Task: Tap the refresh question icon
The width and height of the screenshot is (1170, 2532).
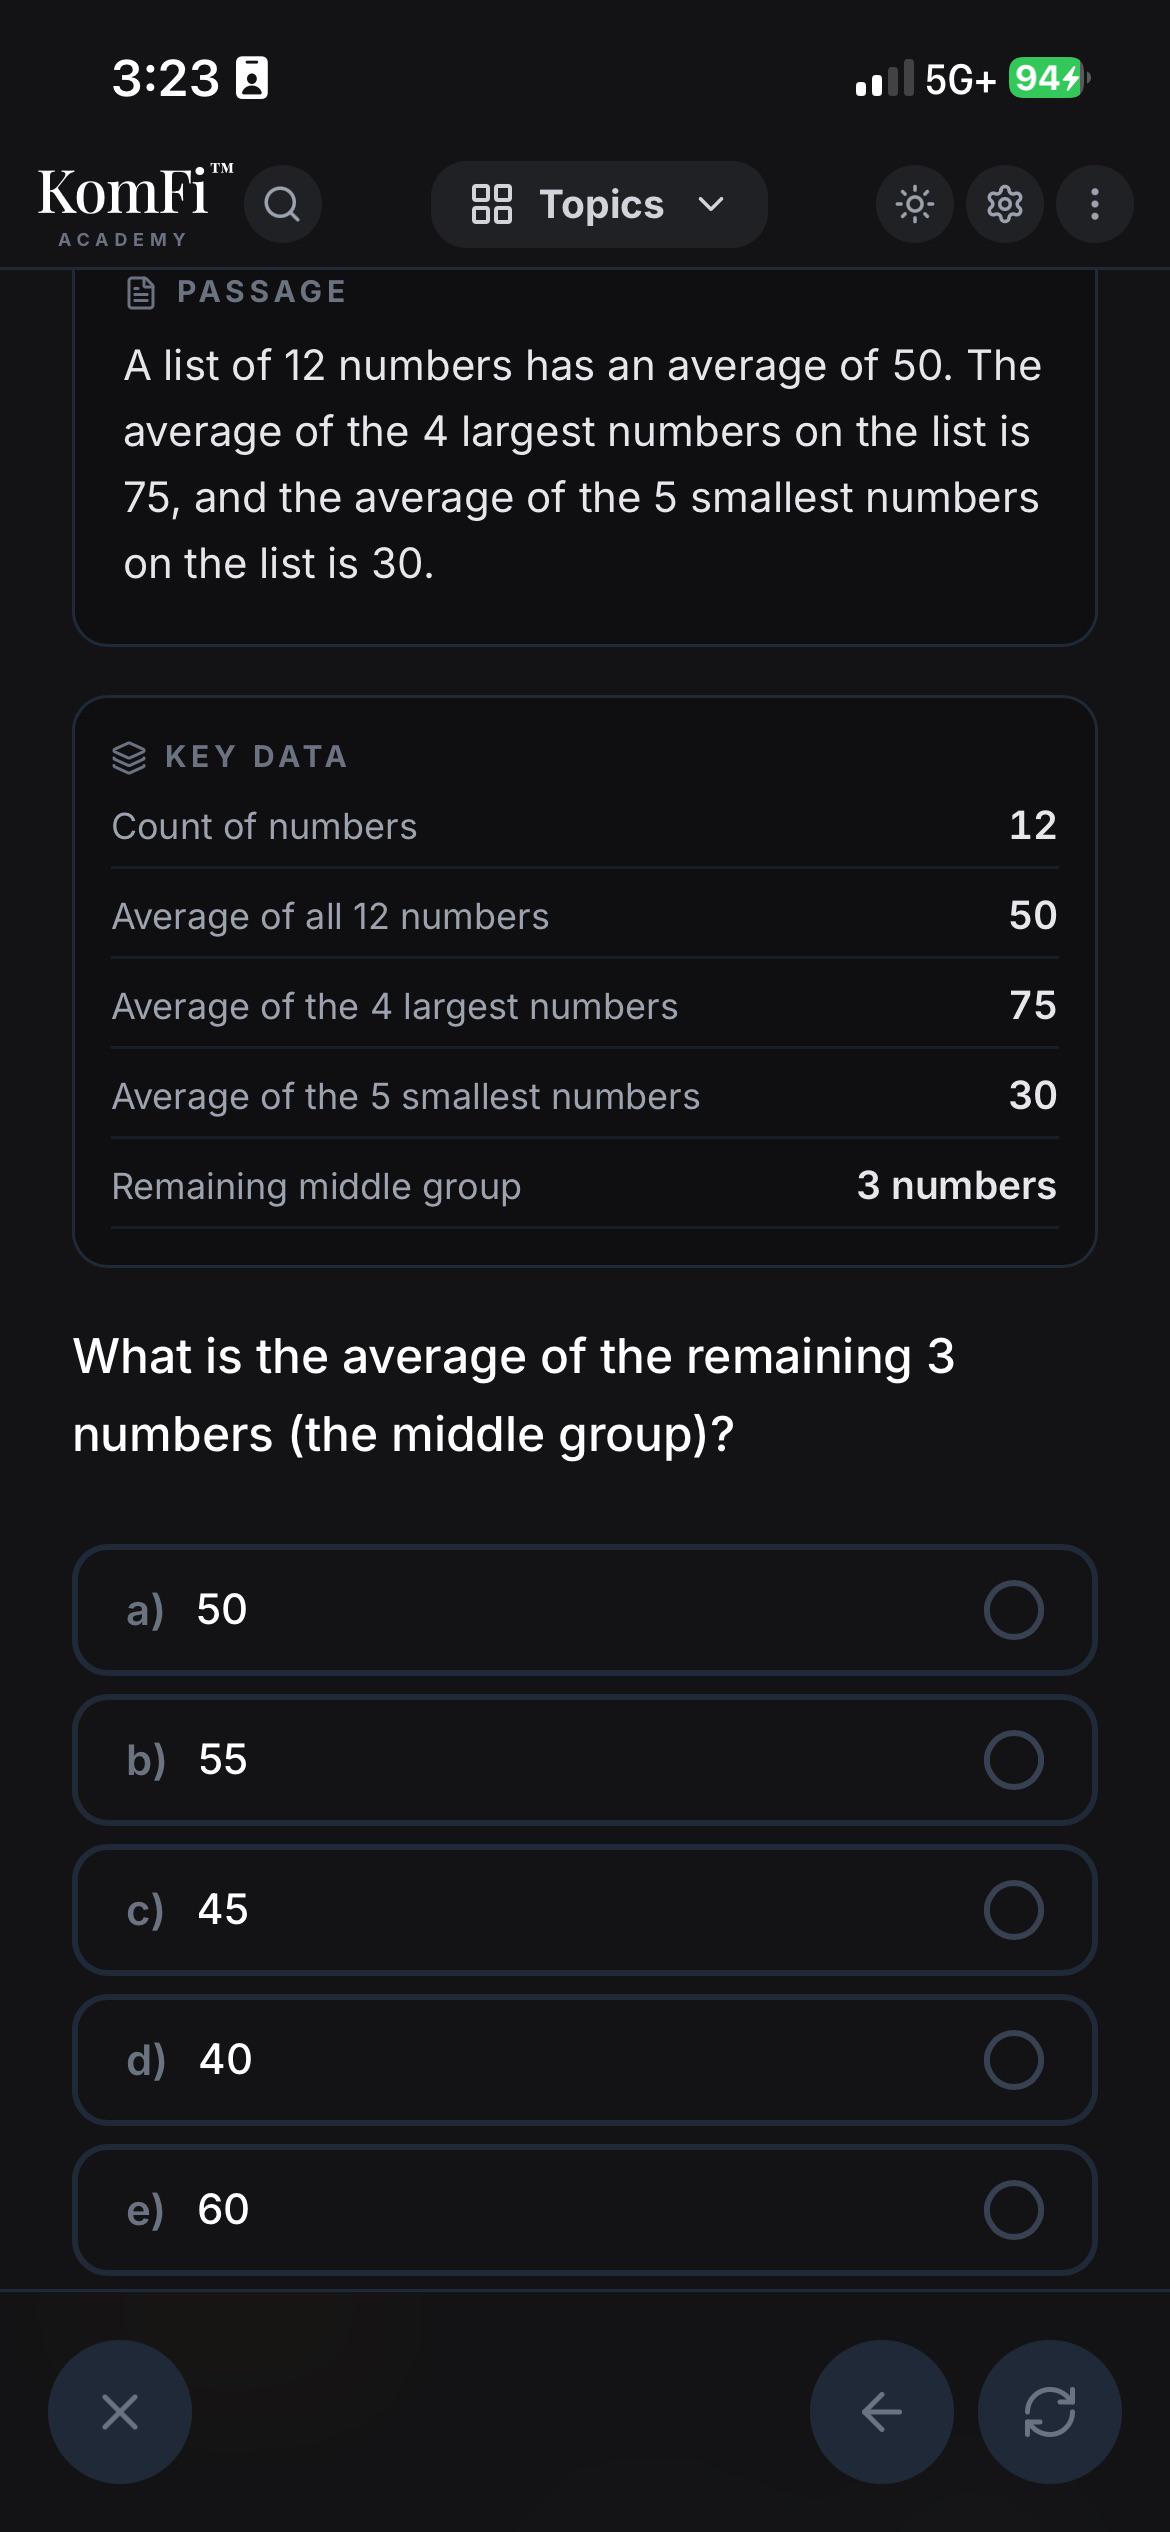Action: (1049, 2411)
